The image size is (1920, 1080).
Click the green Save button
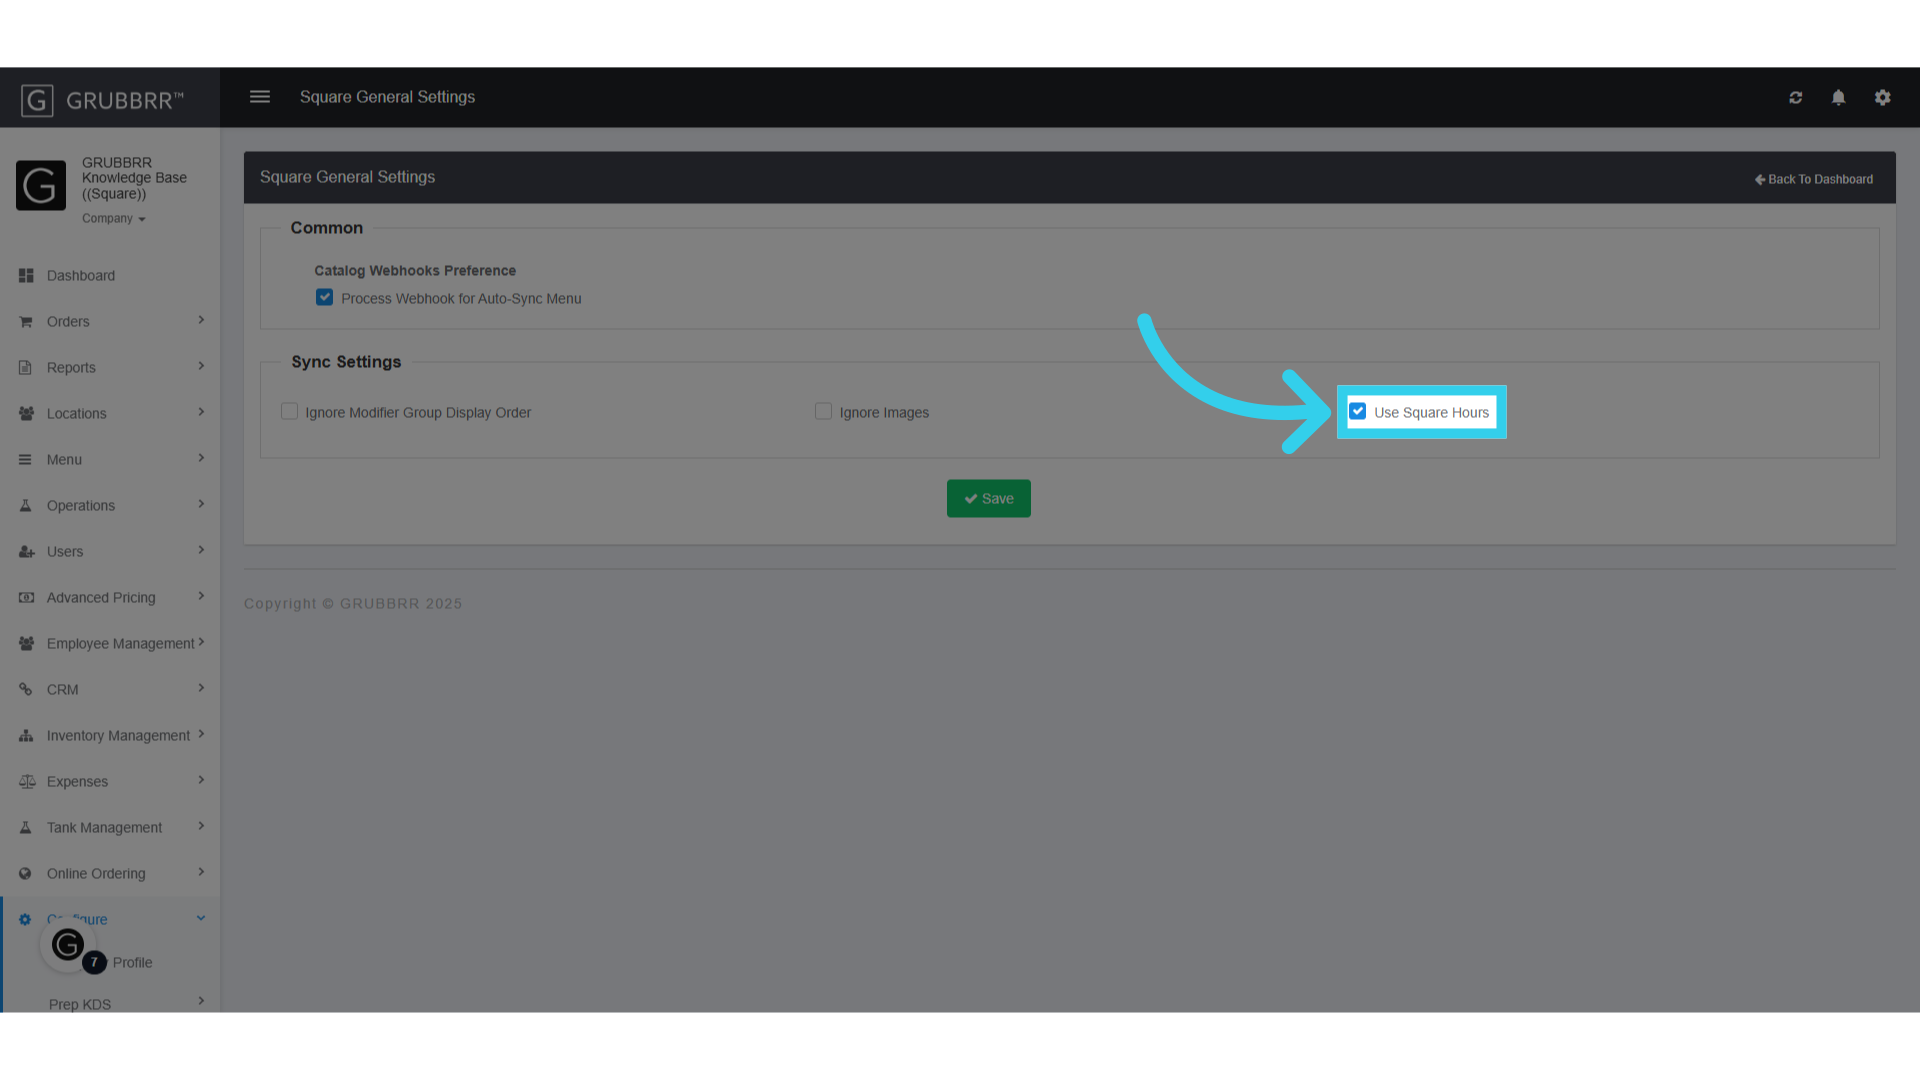pos(989,499)
